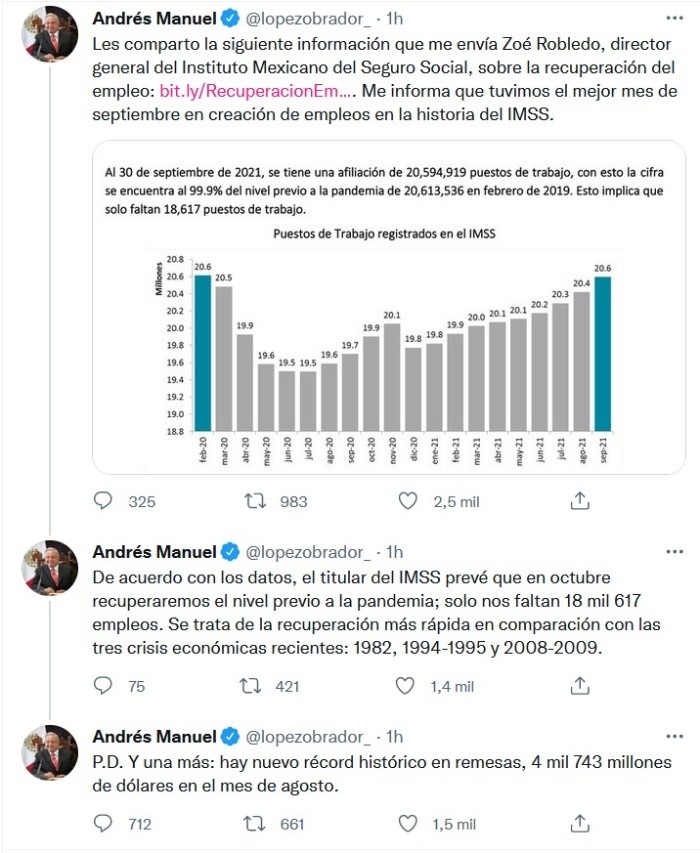The image size is (700, 853).
Task: Reply to third tweet with 712 replies
Action: (104, 824)
